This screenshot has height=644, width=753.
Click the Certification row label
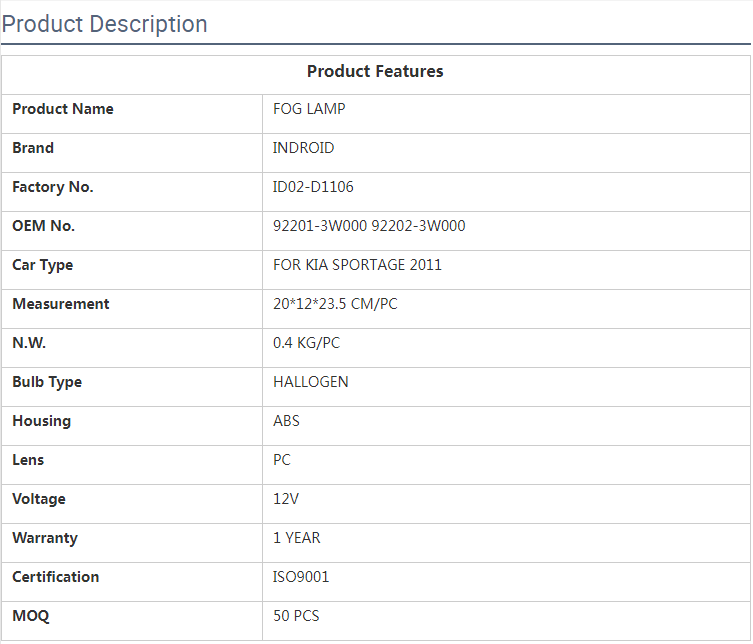click(55, 577)
